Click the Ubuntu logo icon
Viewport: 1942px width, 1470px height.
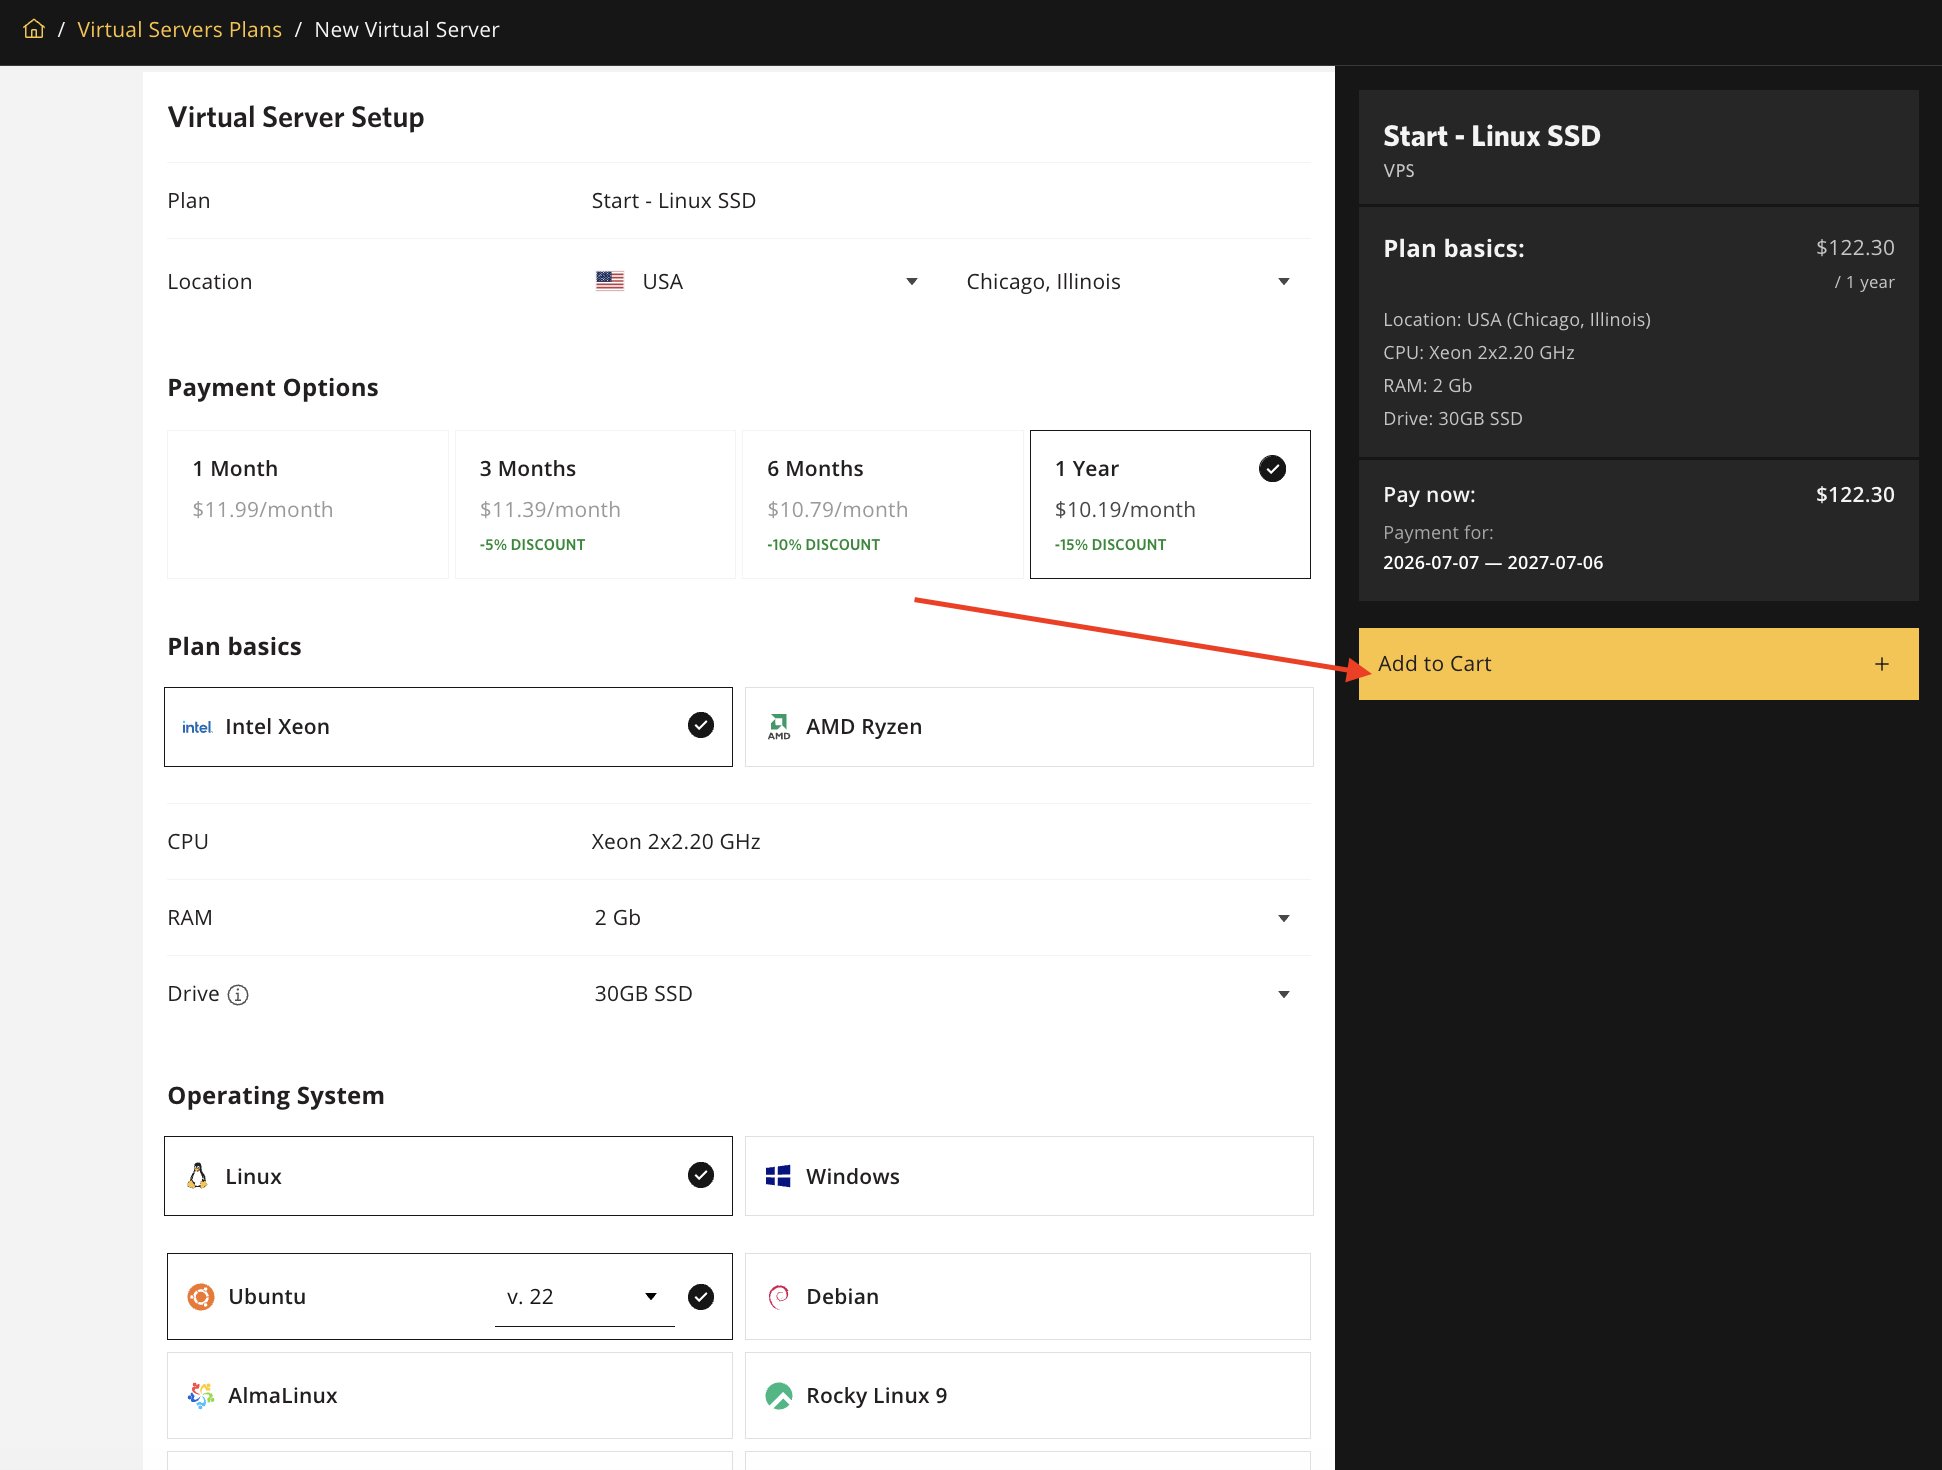click(201, 1297)
